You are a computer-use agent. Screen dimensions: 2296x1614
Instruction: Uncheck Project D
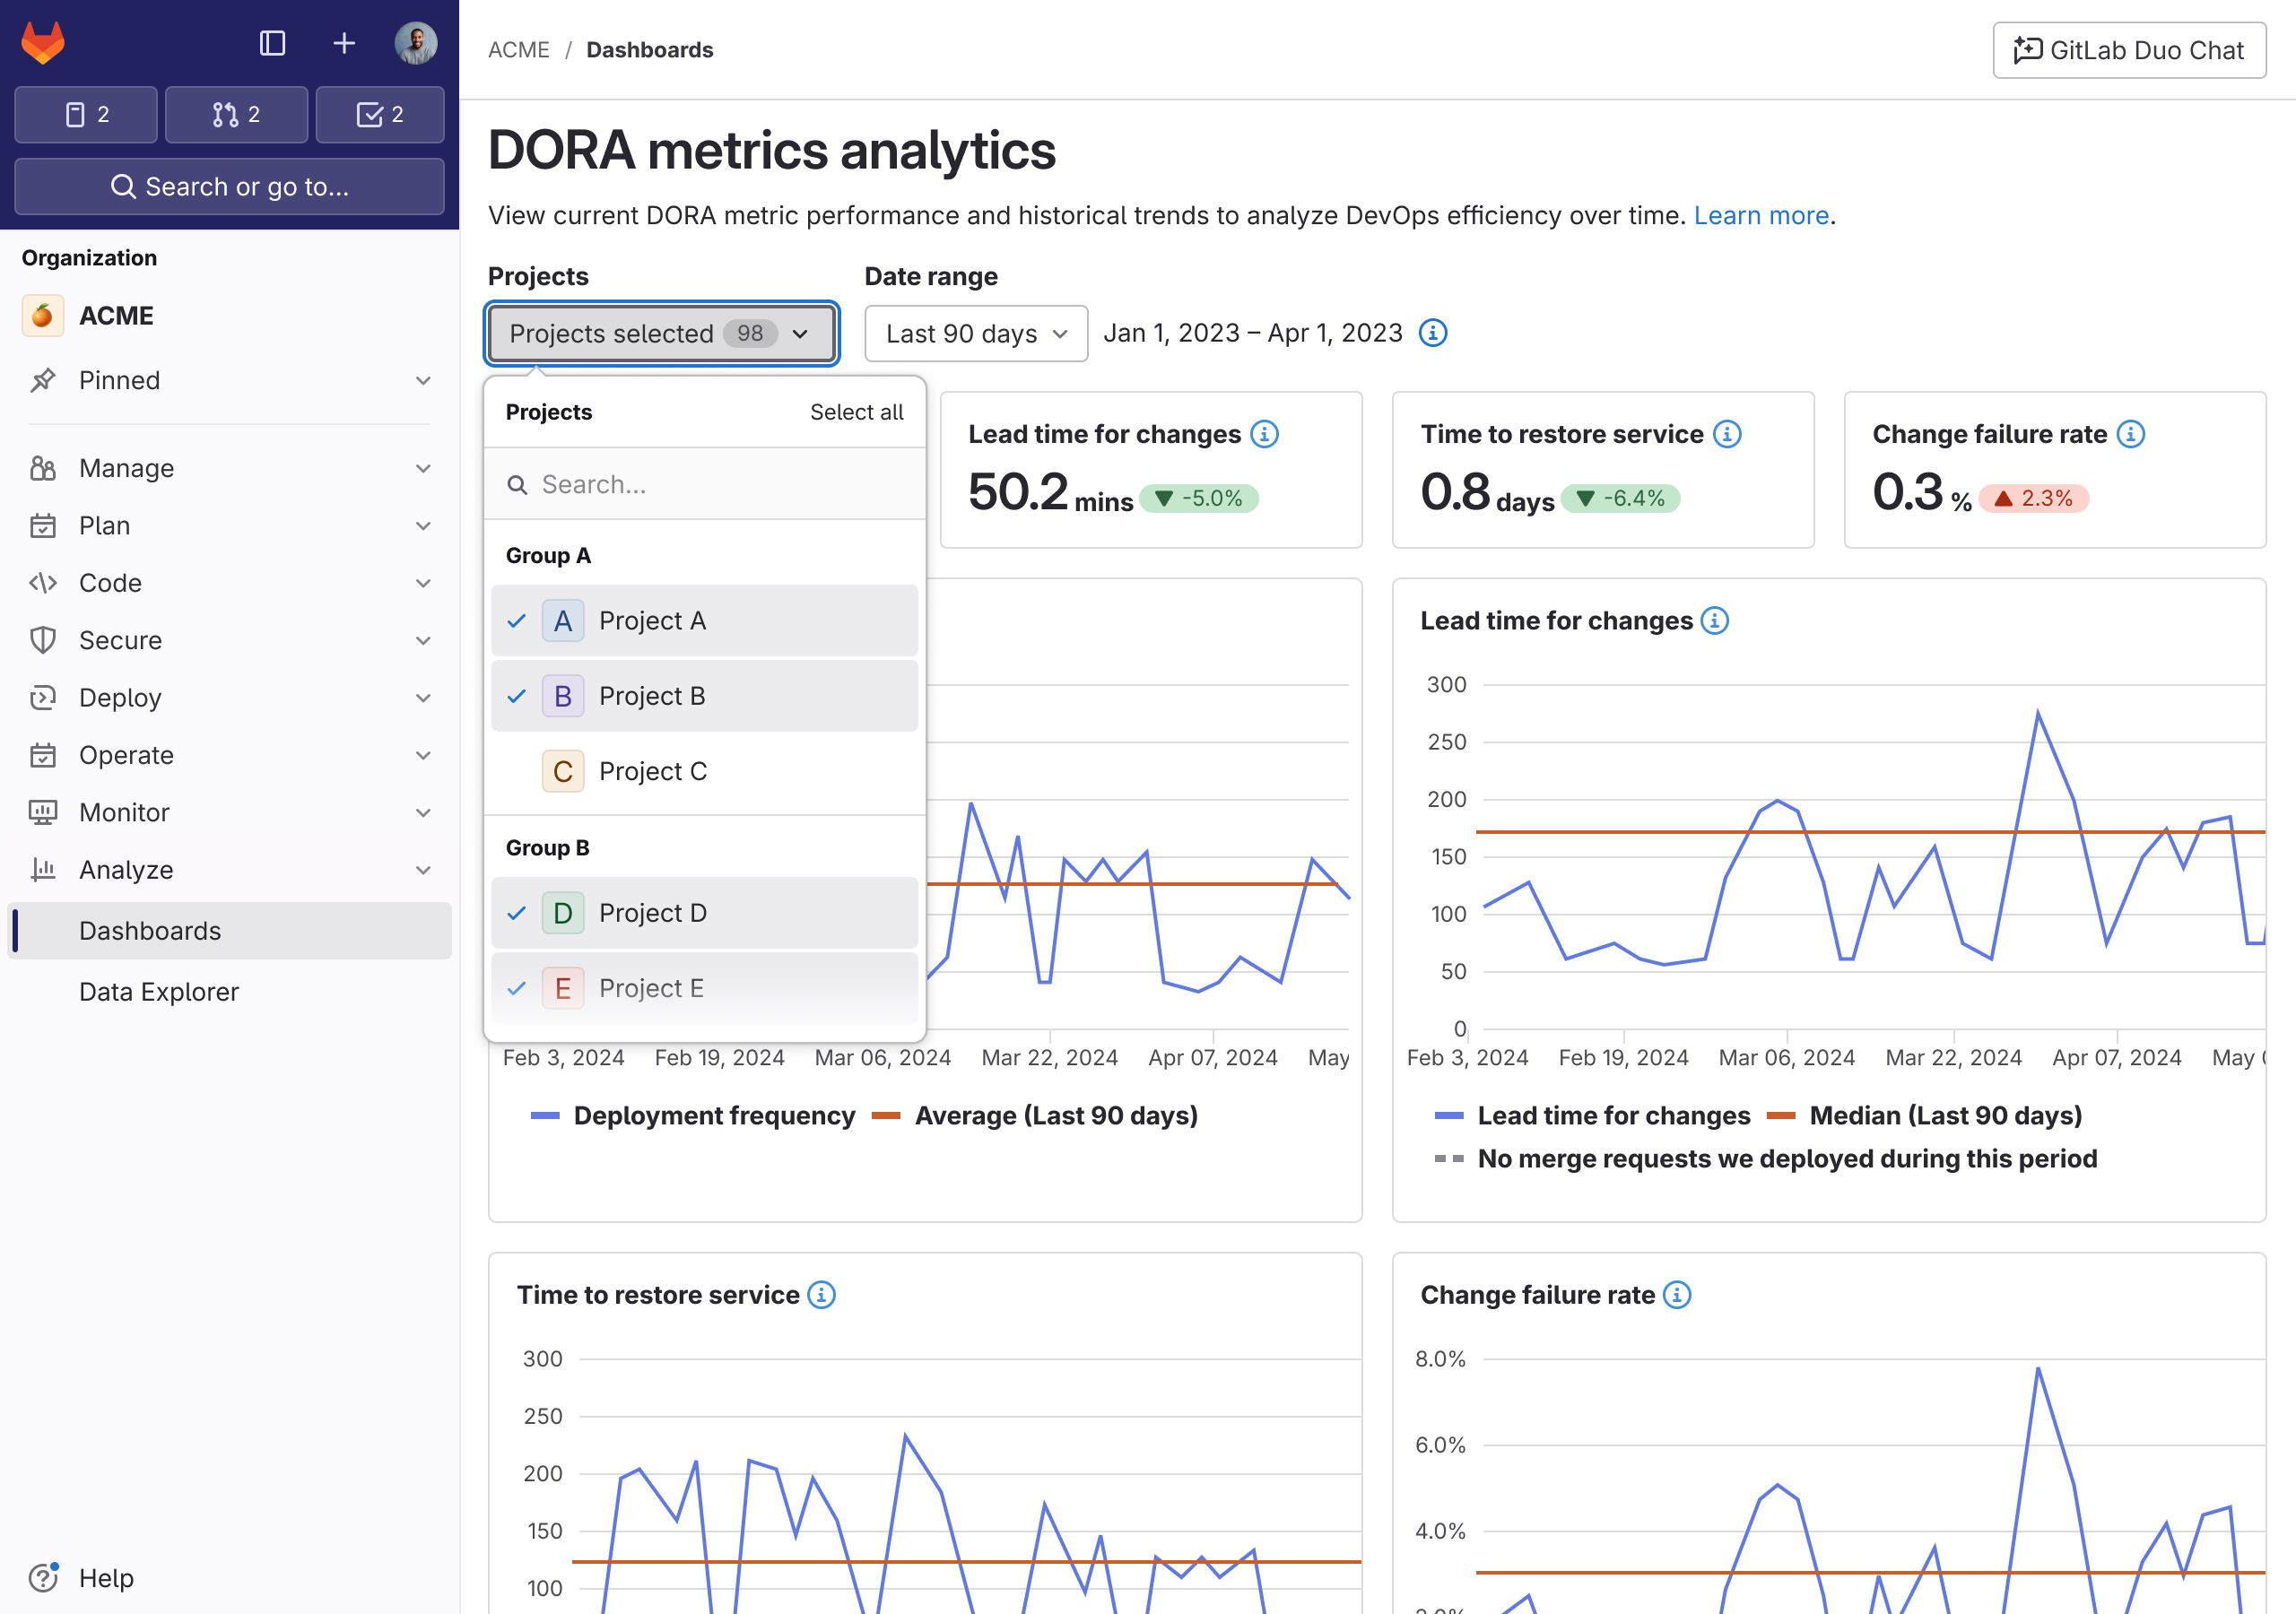click(x=704, y=913)
